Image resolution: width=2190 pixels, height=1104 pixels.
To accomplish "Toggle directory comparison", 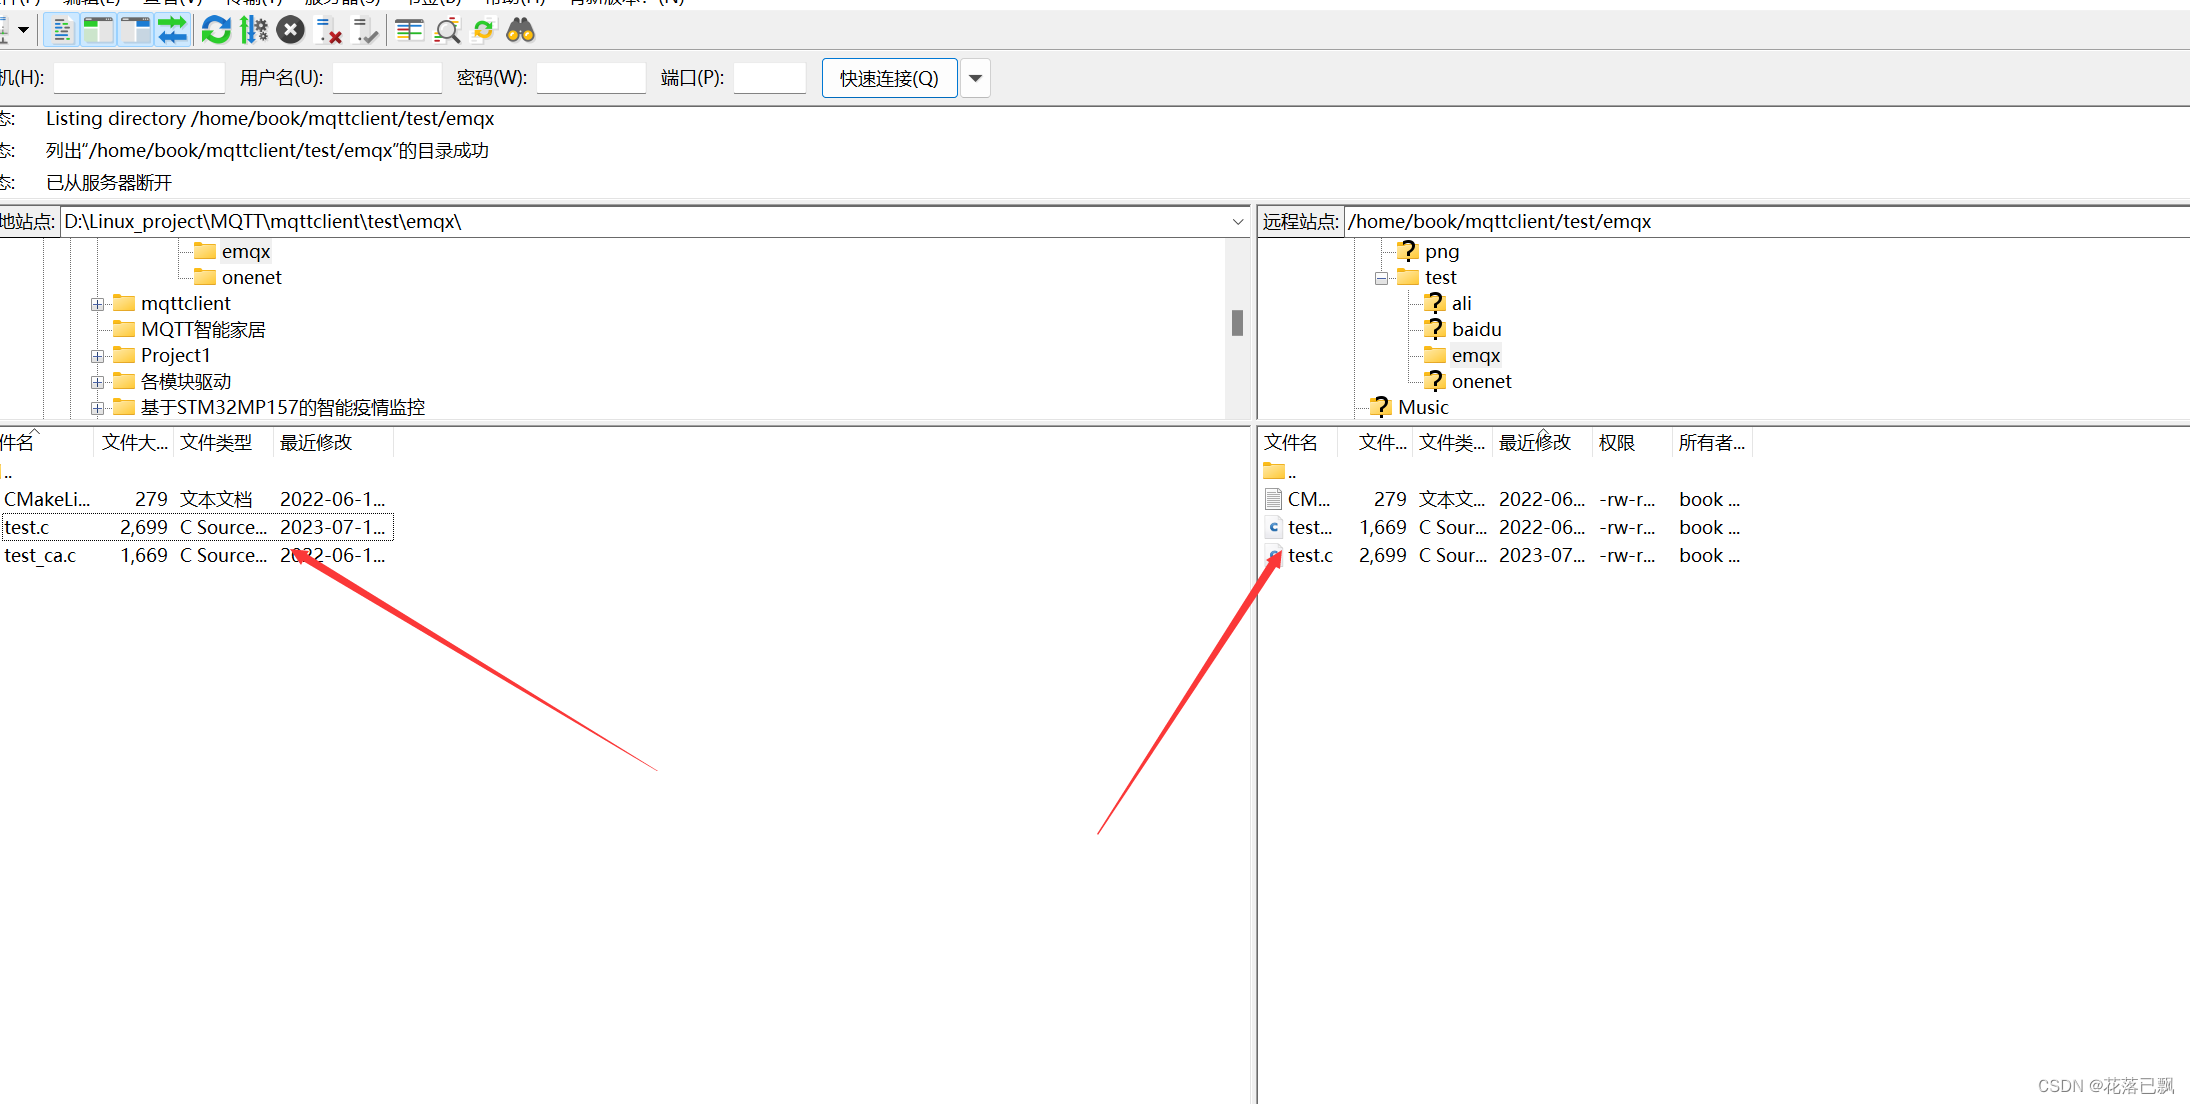I will point(447,31).
